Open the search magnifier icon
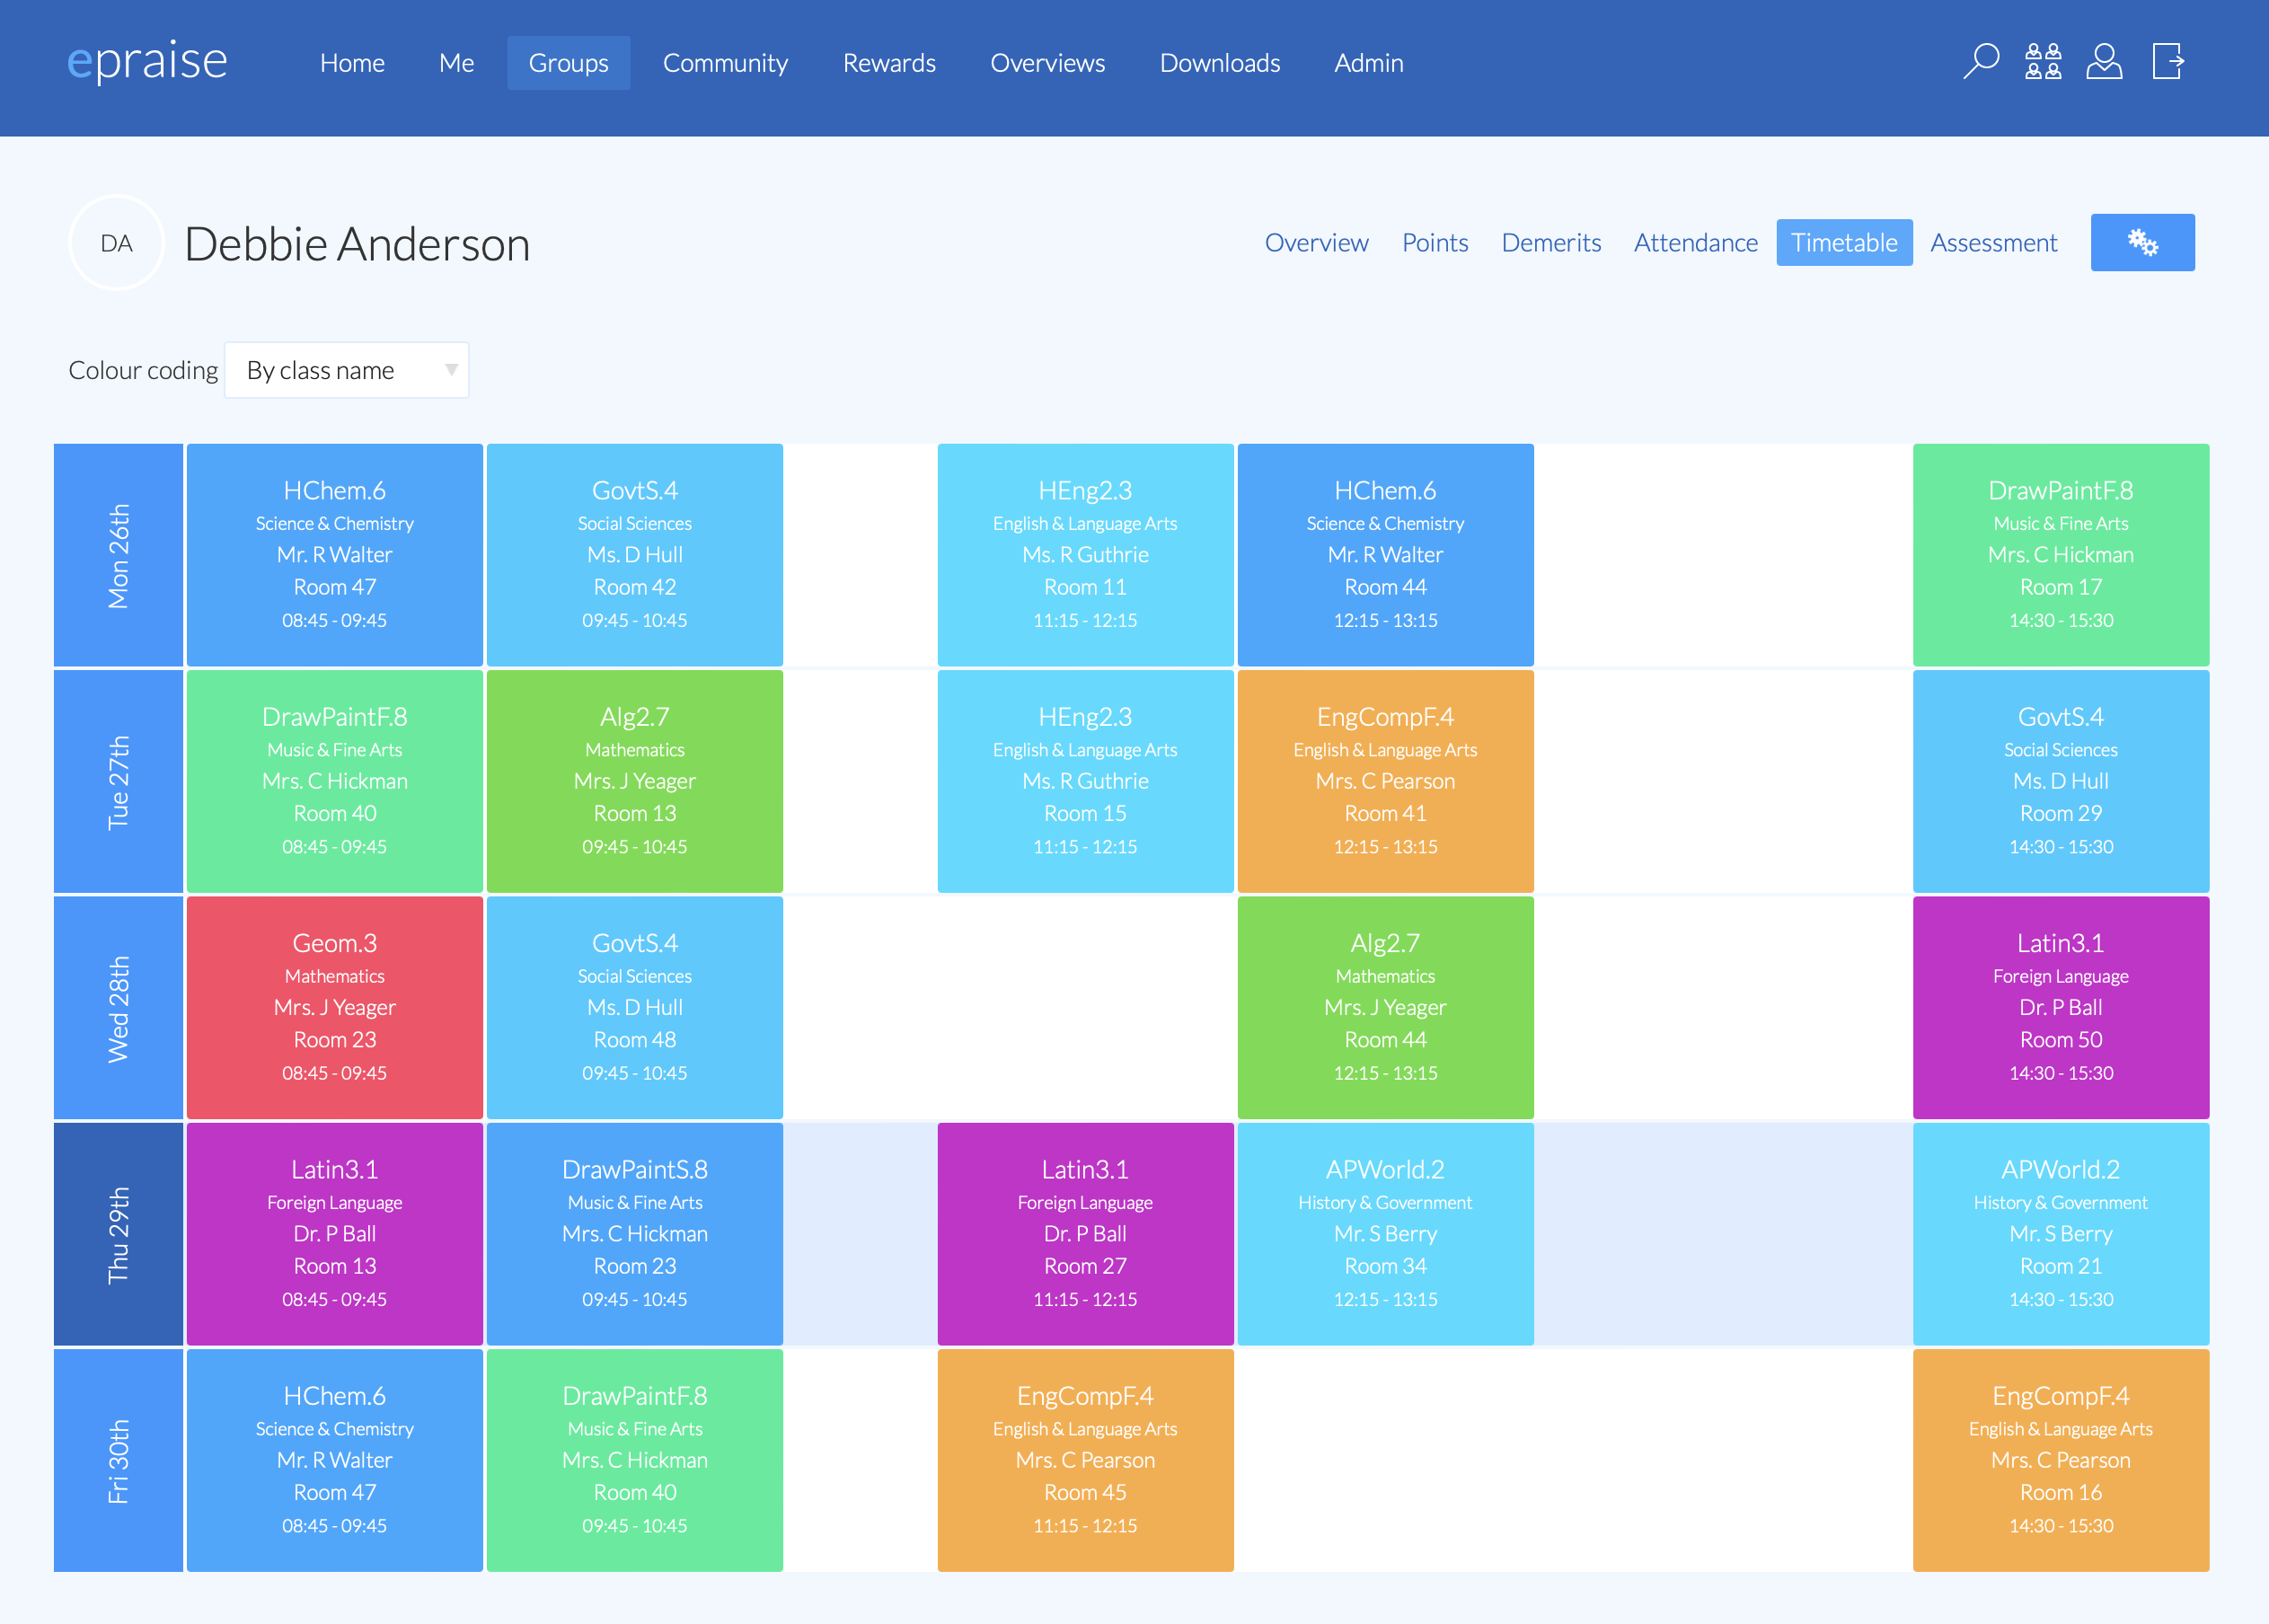This screenshot has width=2269, height=1624. [1980, 62]
